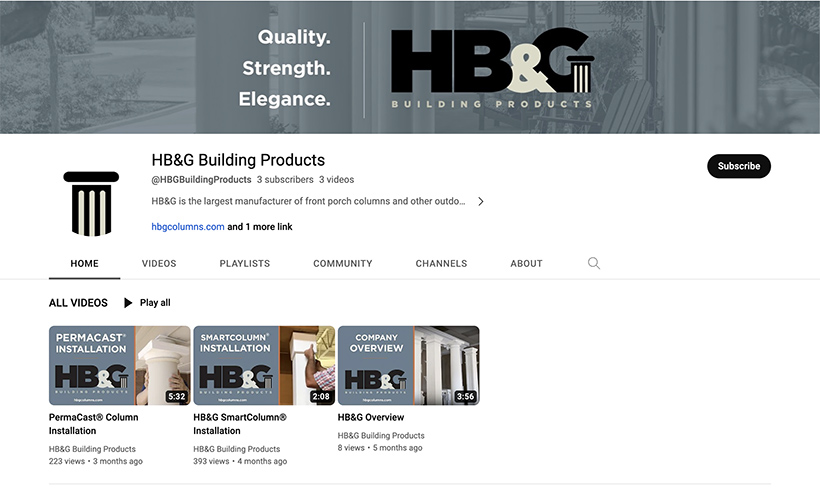Open Company Overview video thumbnail
This screenshot has width=820, height=491.
pyautogui.click(x=408, y=366)
